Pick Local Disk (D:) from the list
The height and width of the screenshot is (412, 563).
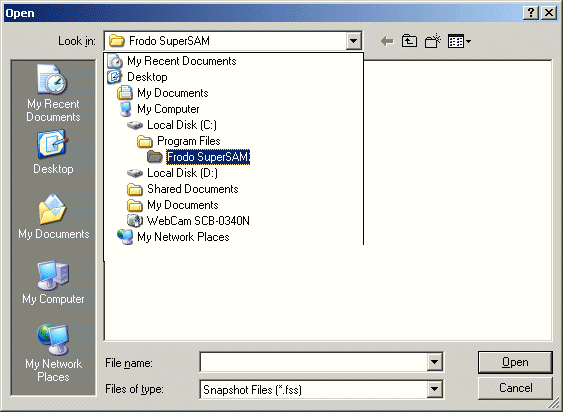click(x=172, y=173)
